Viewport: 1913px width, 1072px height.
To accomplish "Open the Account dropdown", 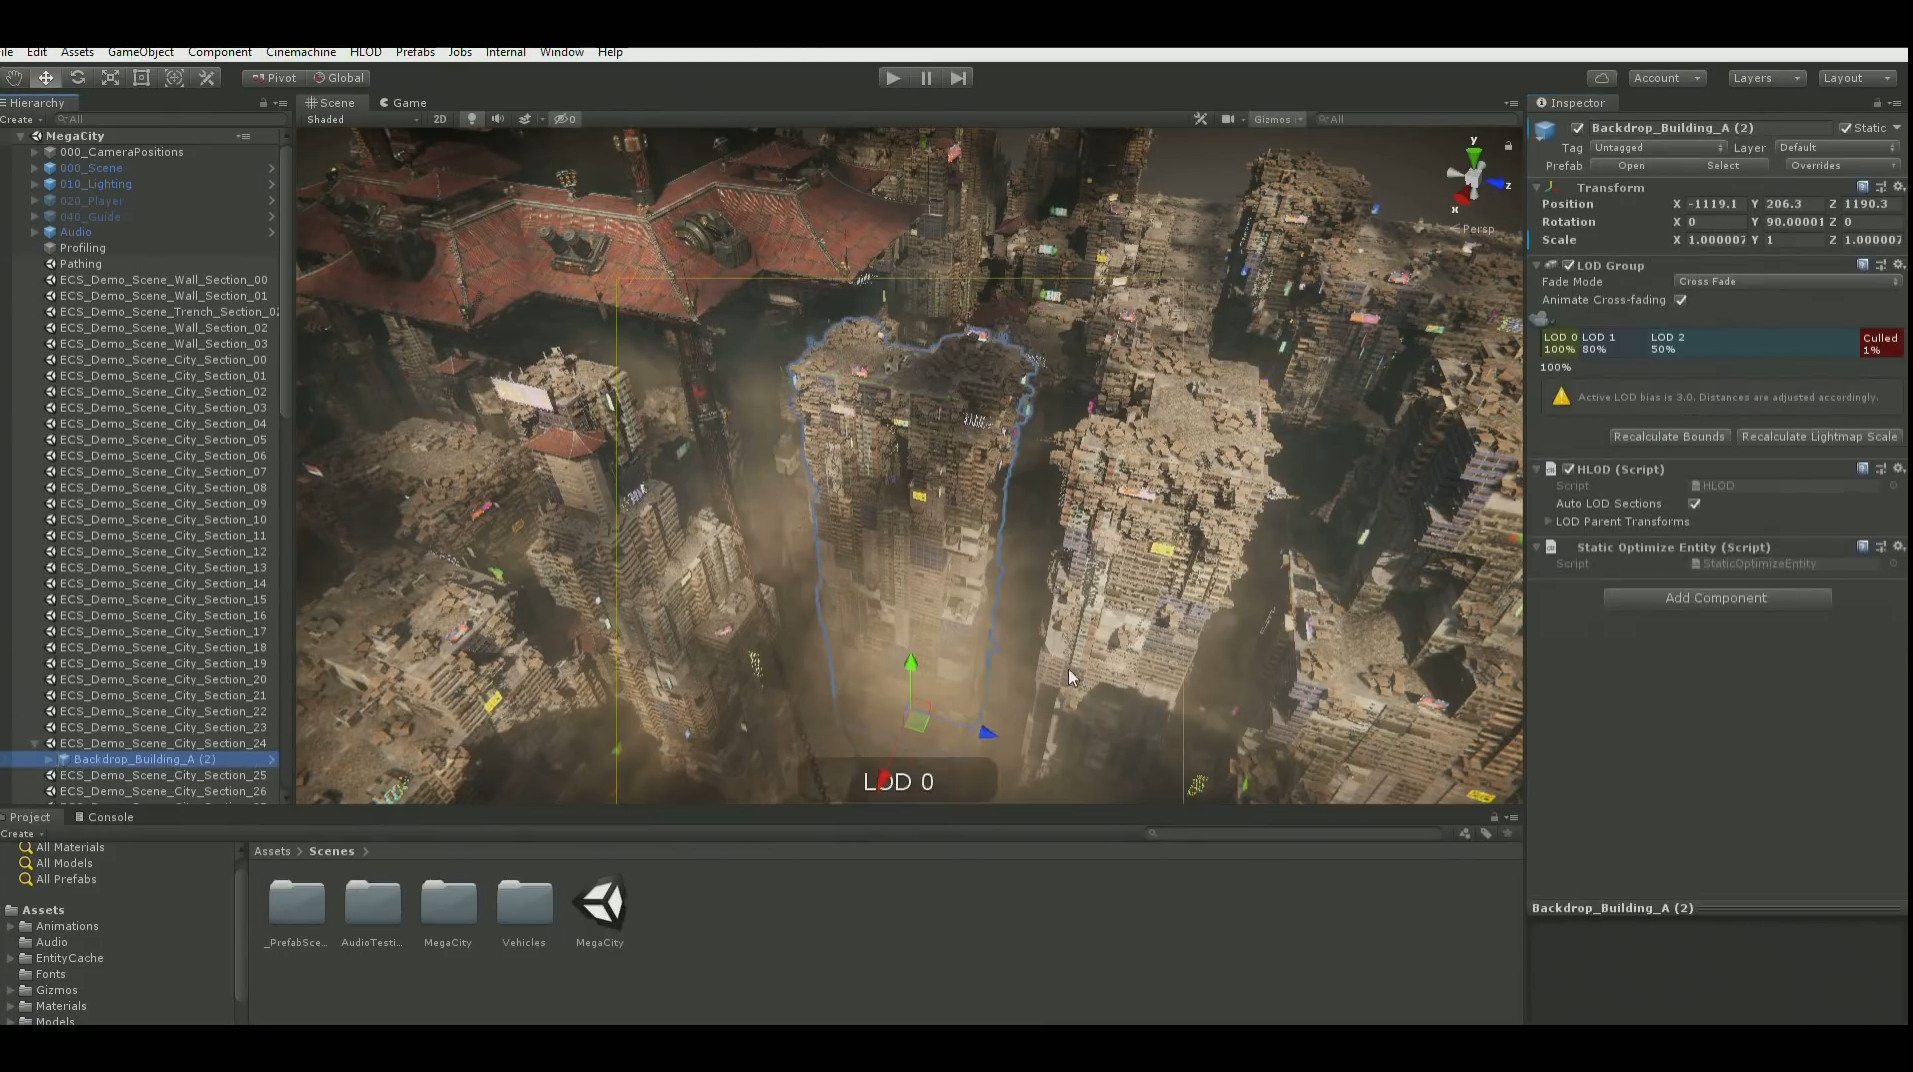I will point(1667,78).
